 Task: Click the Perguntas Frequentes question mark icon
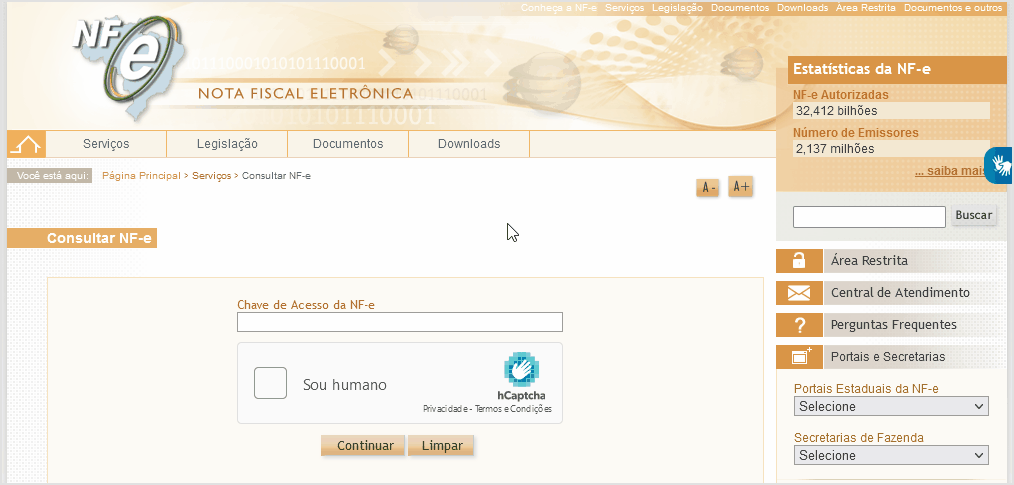799,325
